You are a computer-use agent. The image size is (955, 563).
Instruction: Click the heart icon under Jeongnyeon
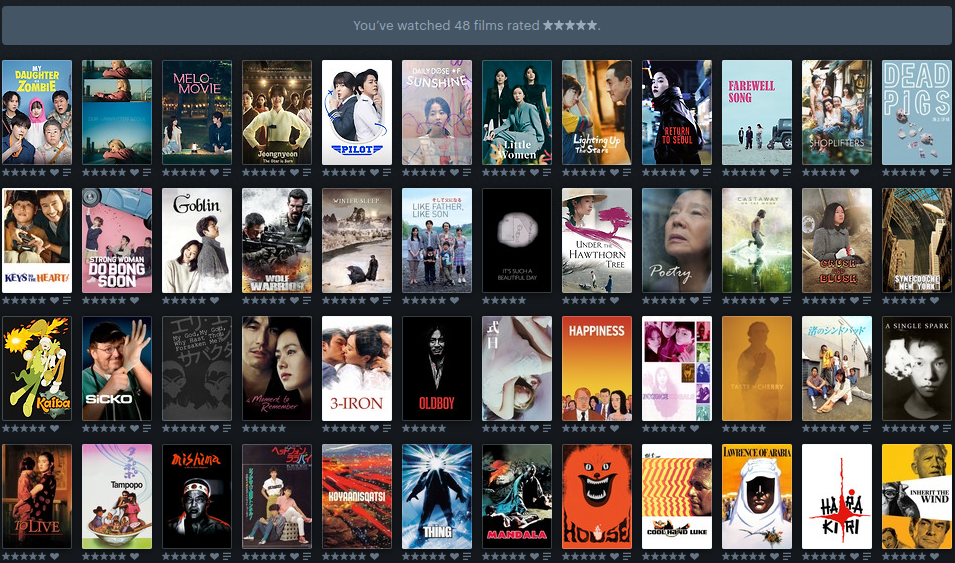(294, 172)
